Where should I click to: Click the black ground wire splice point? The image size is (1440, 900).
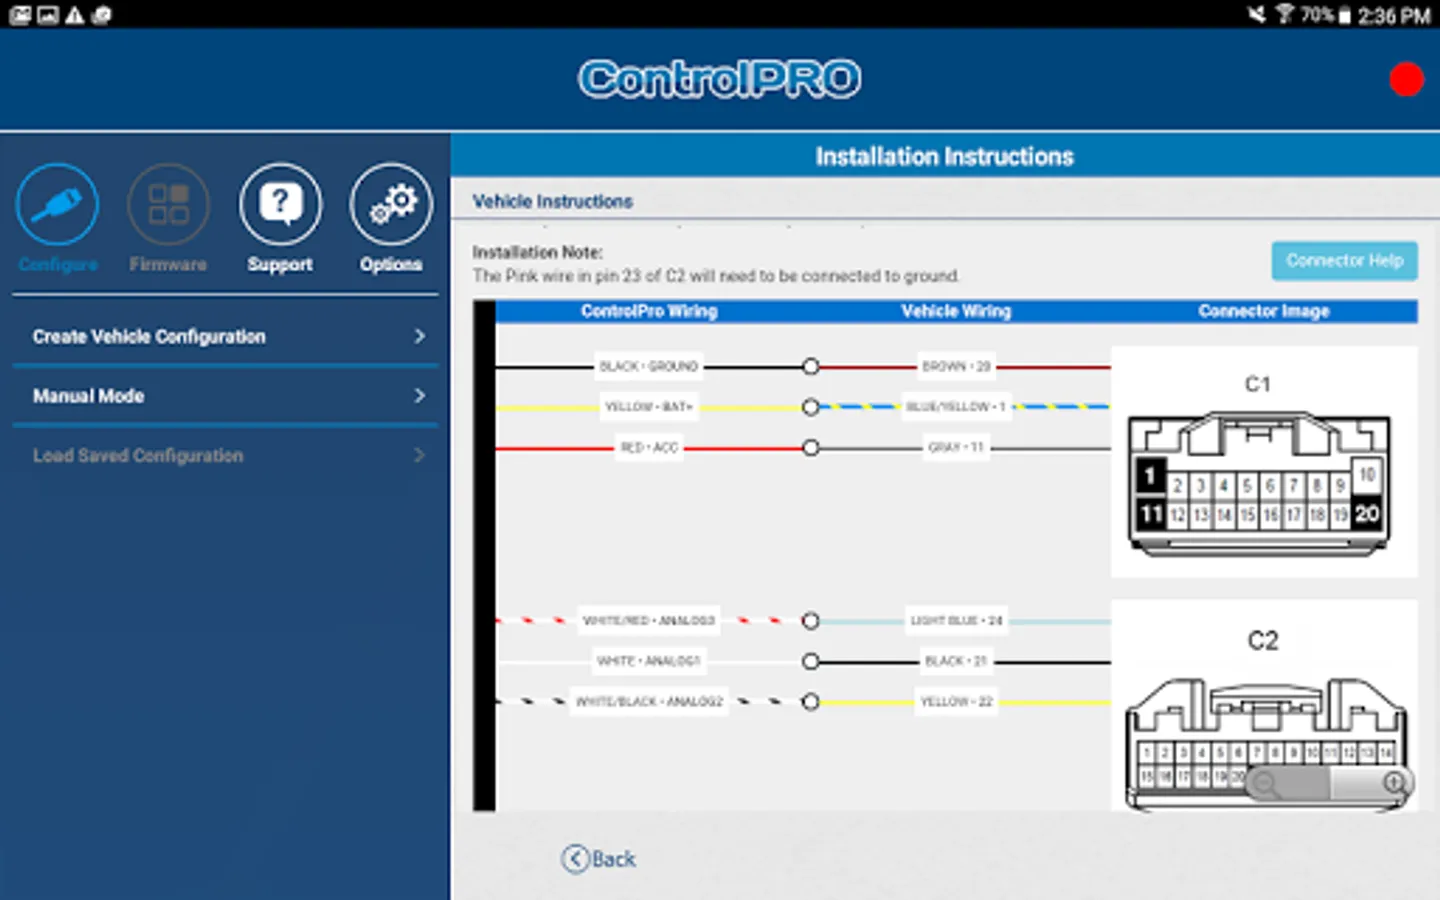tap(811, 367)
